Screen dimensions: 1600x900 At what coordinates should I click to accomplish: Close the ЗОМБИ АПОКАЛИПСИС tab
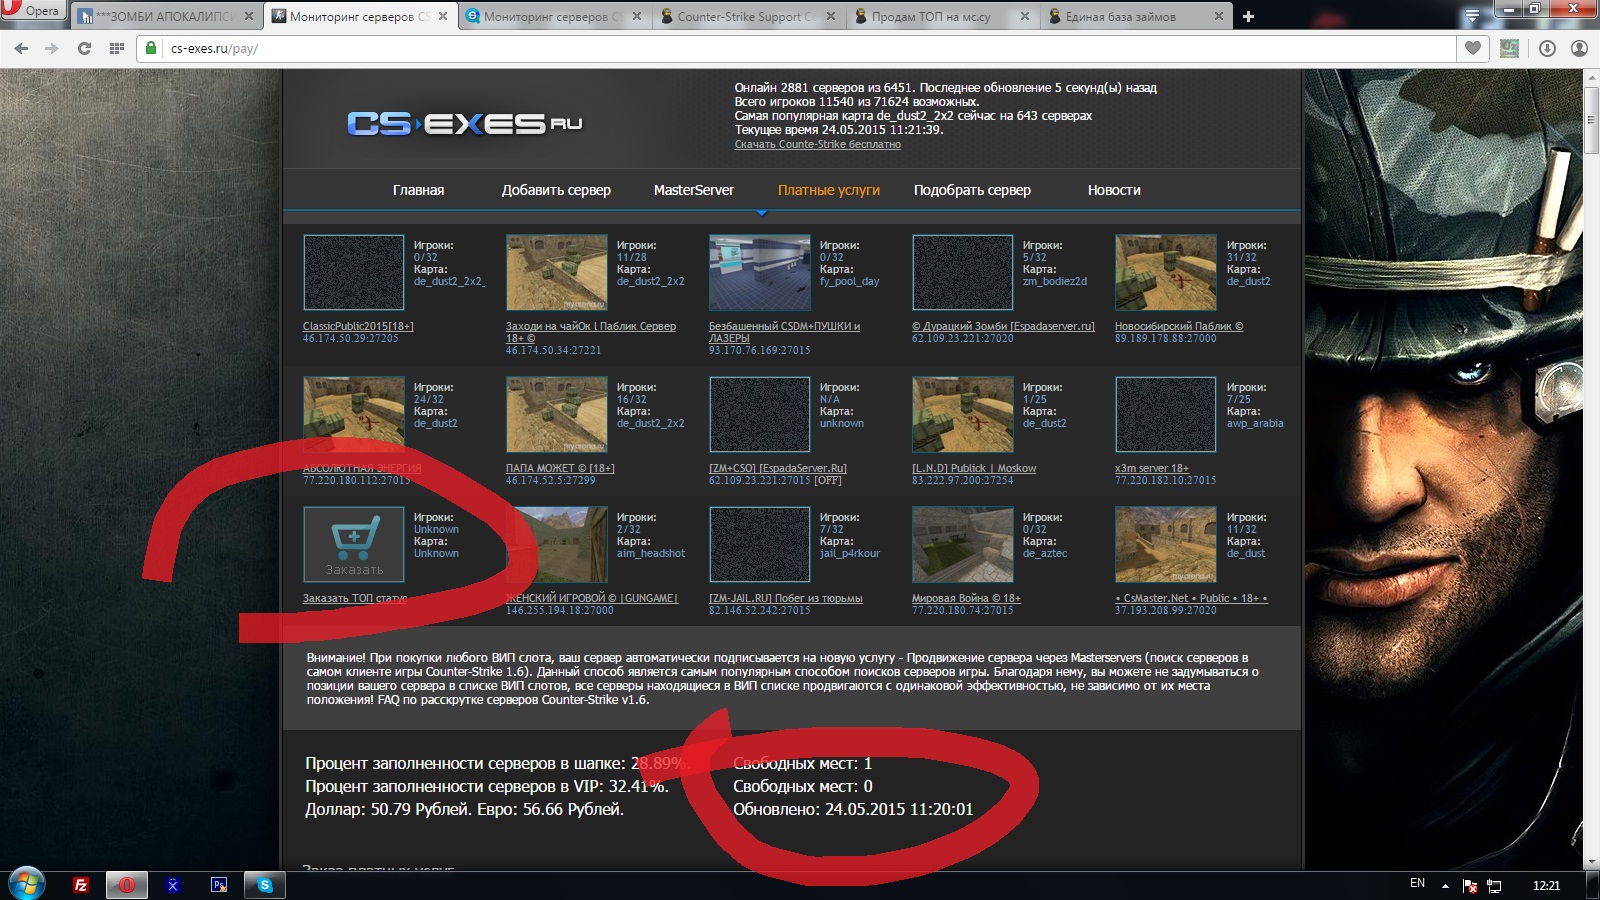[249, 16]
